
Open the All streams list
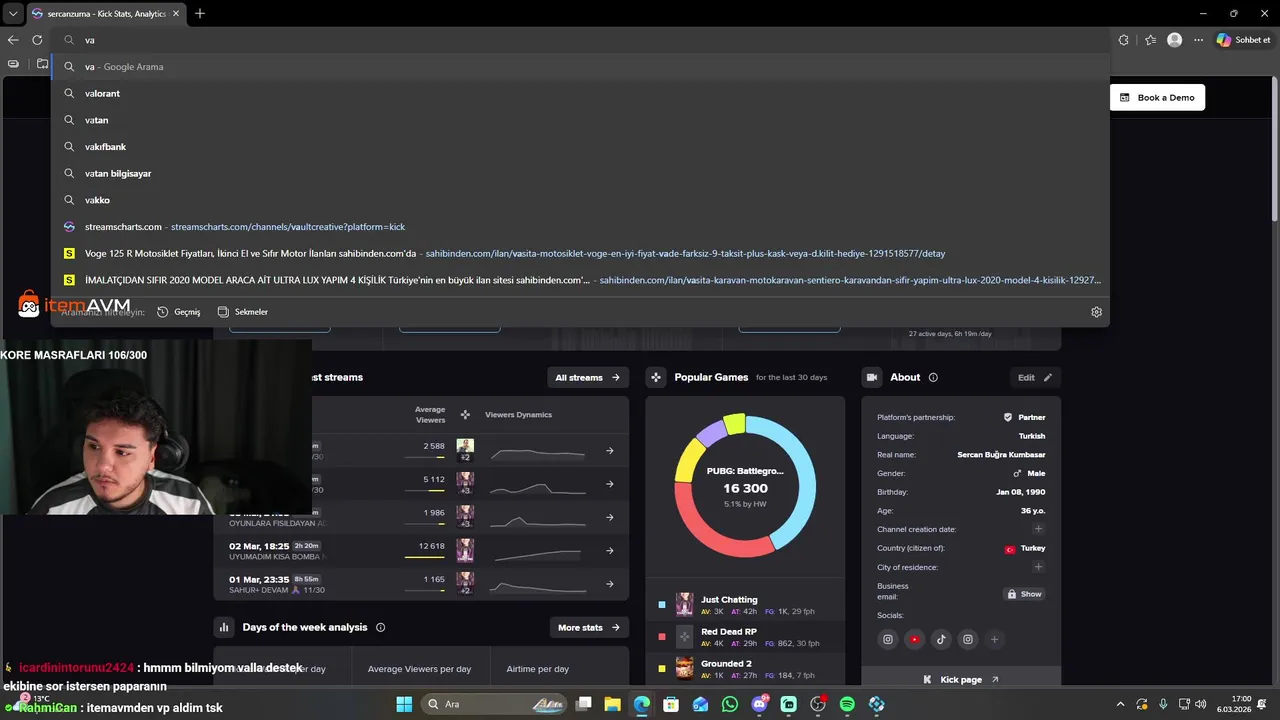tap(587, 377)
